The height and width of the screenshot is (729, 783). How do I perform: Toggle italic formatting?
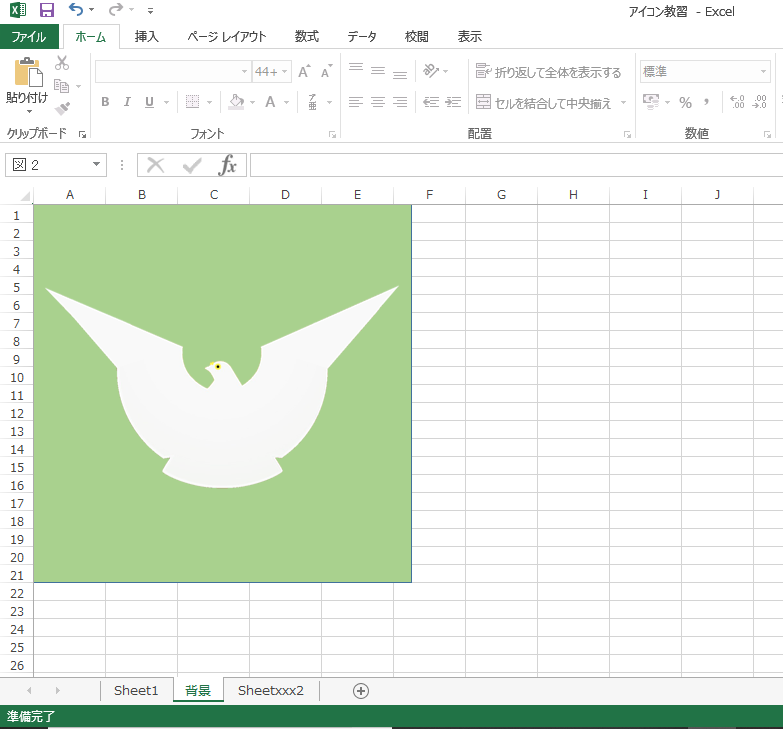(127, 102)
